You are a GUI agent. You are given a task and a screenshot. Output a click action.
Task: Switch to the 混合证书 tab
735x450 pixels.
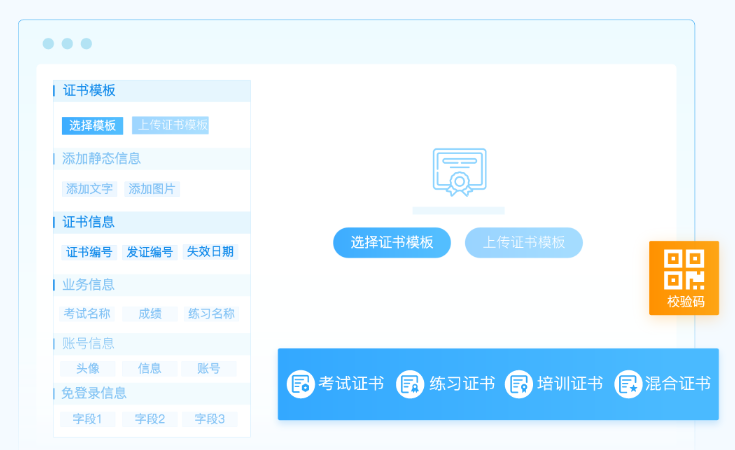click(677, 384)
